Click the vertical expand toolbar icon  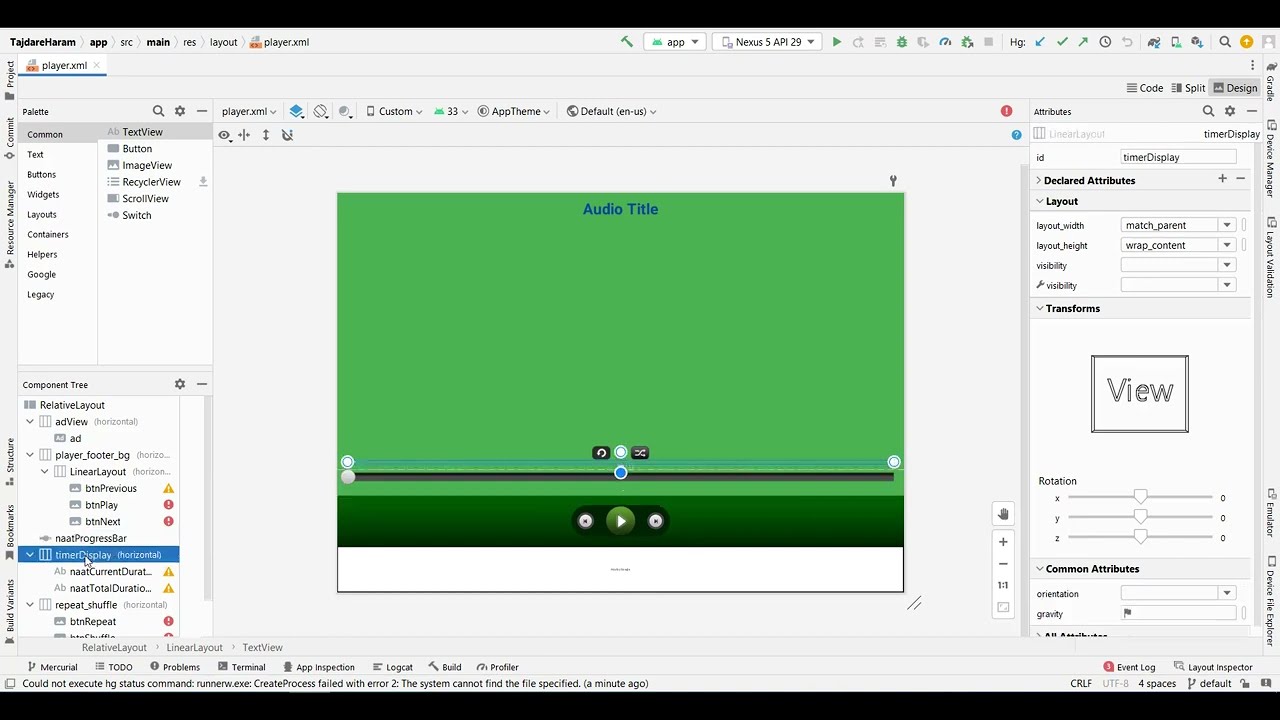tap(266, 135)
